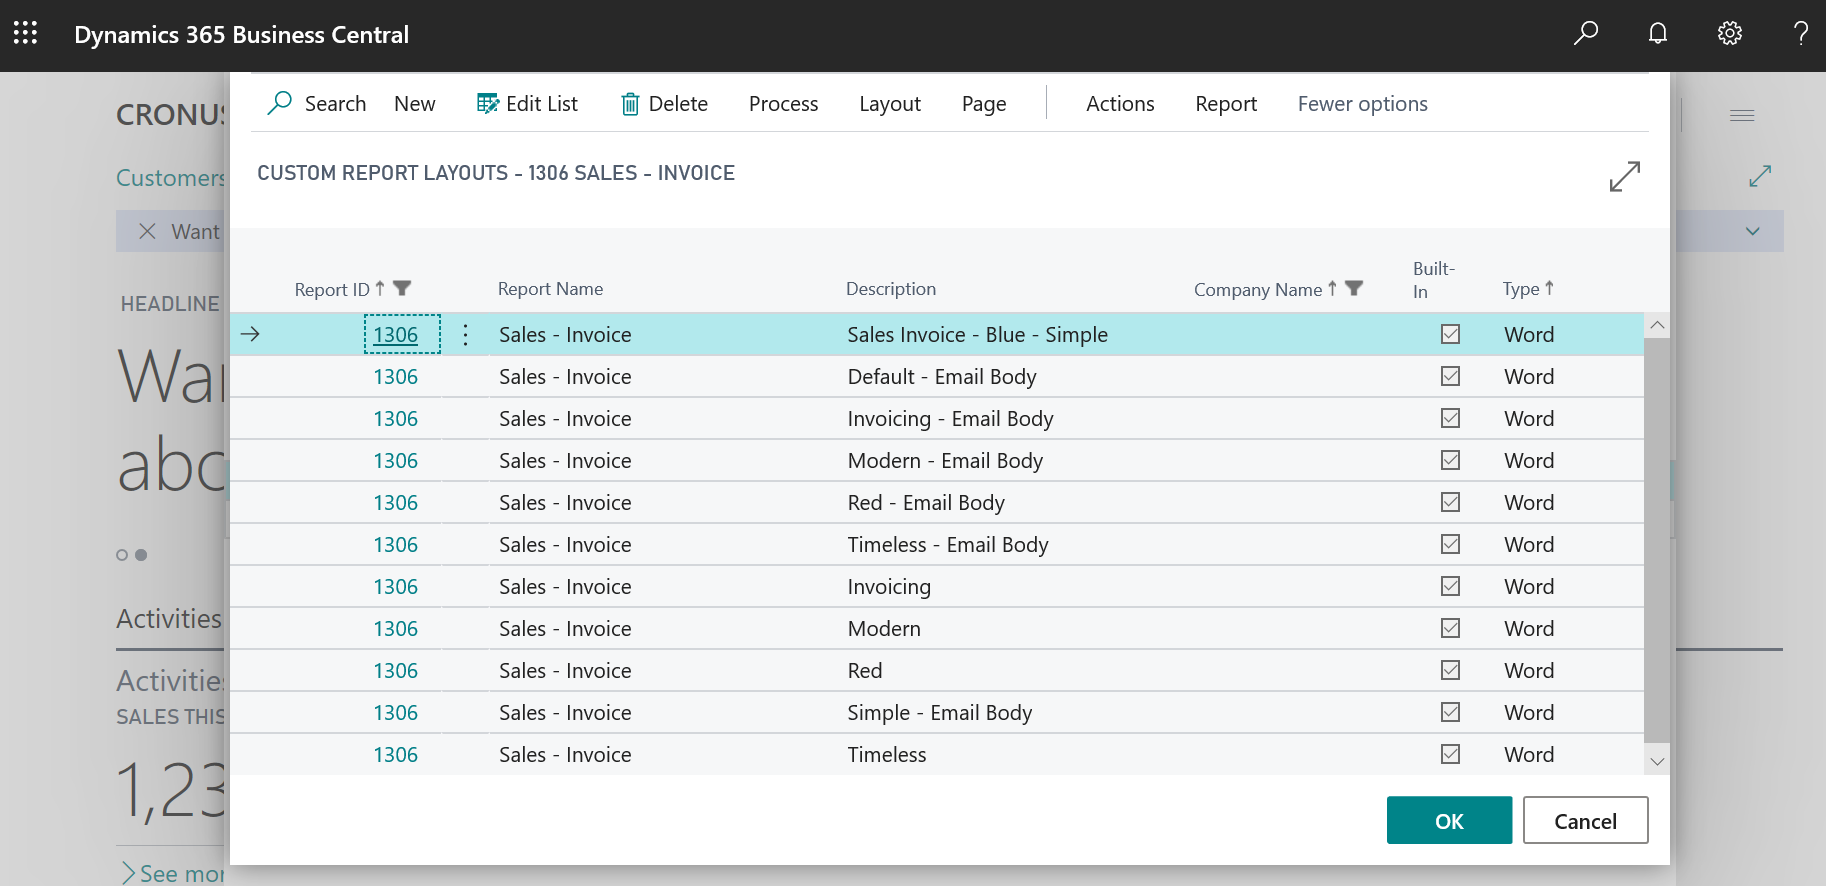Open Built-In column header menu
The width and height of the screenshot is (1826, 886).
(x=1433, y=280)
